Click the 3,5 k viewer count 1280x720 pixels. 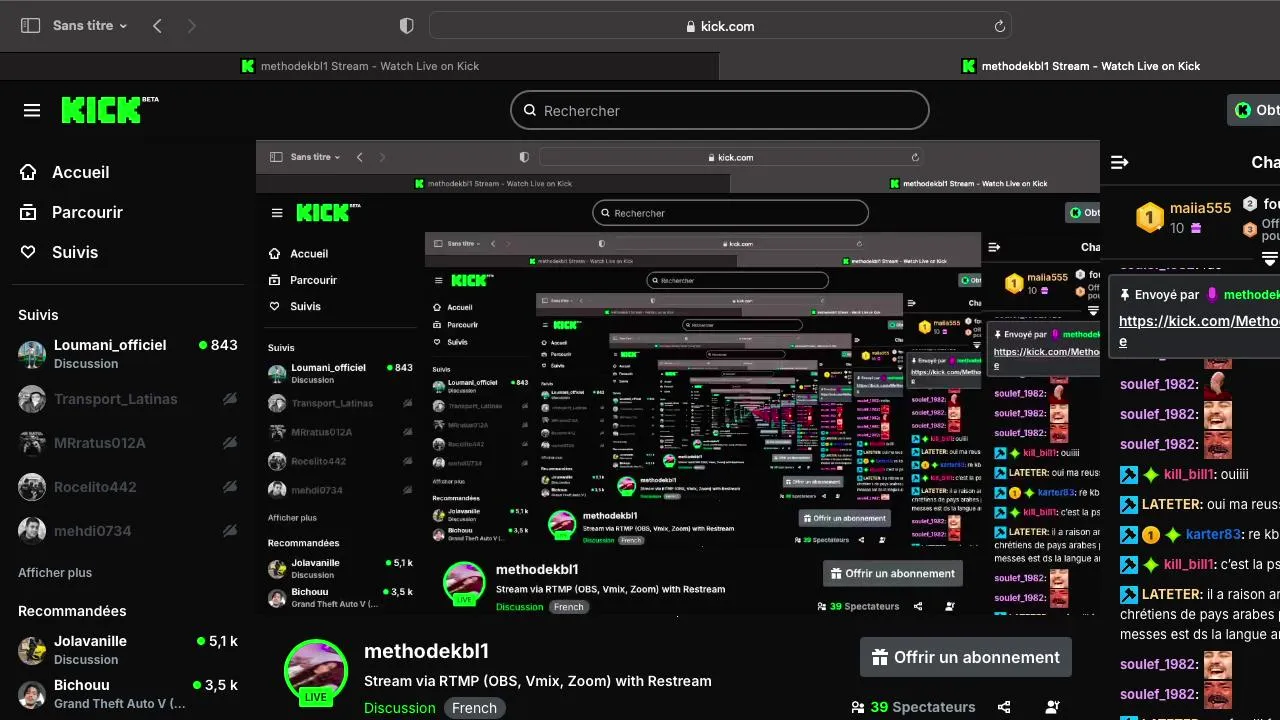click(x=214, y=685)
